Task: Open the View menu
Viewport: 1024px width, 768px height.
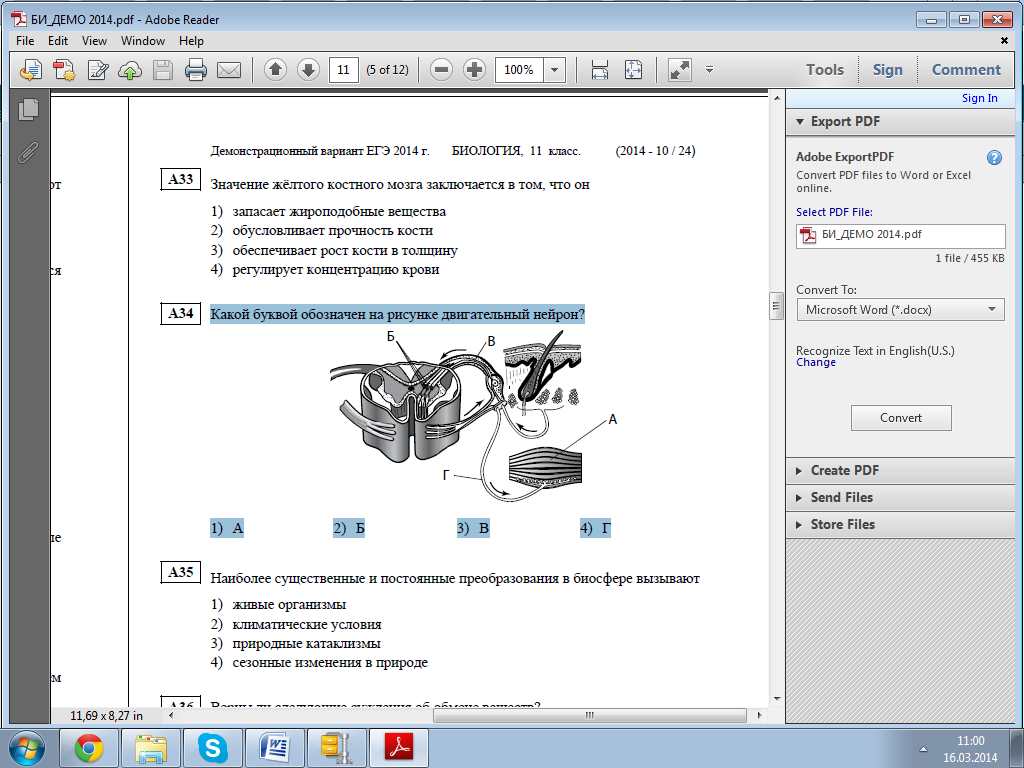Action: [94, 40]
